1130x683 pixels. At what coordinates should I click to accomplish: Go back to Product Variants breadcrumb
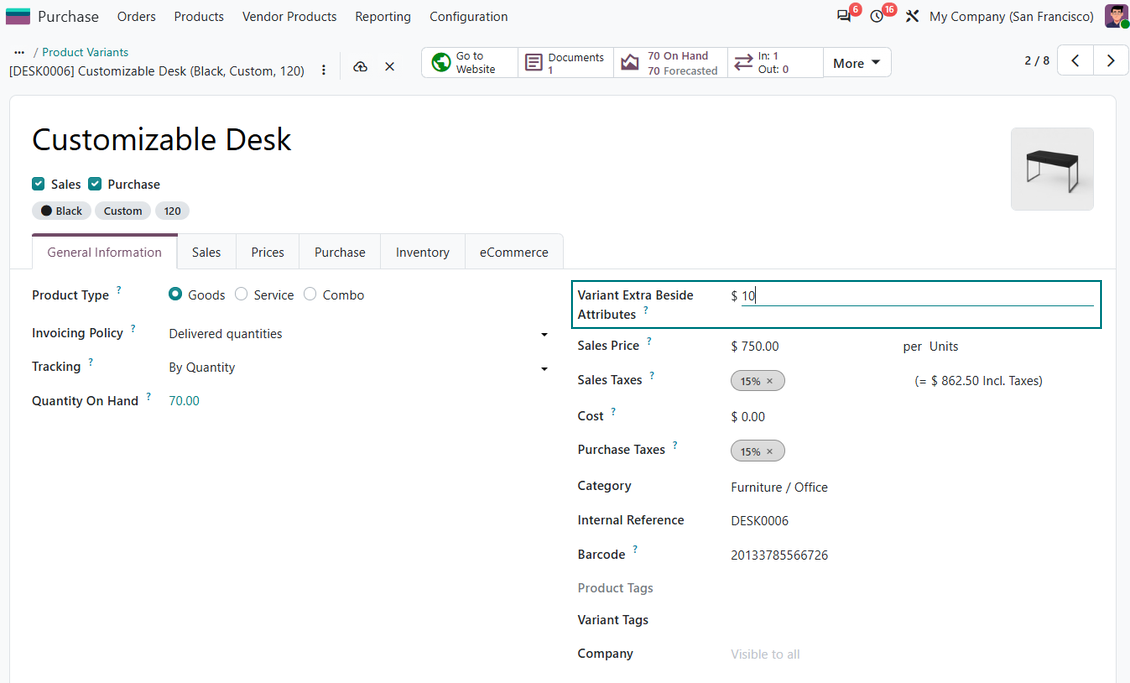pos(85,52)
